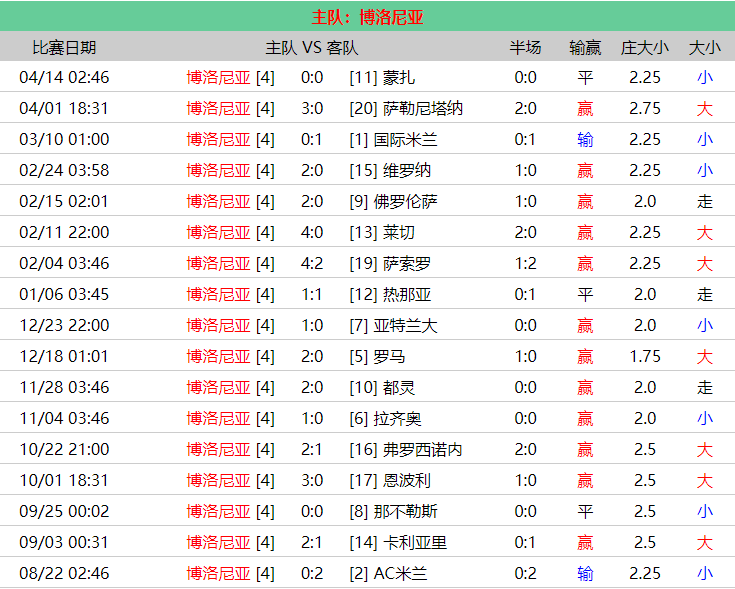Image resolution: width=735 pixels, height=589 pixels.
Task: Click the 半场 column header
Action: (x=525, y=47)
